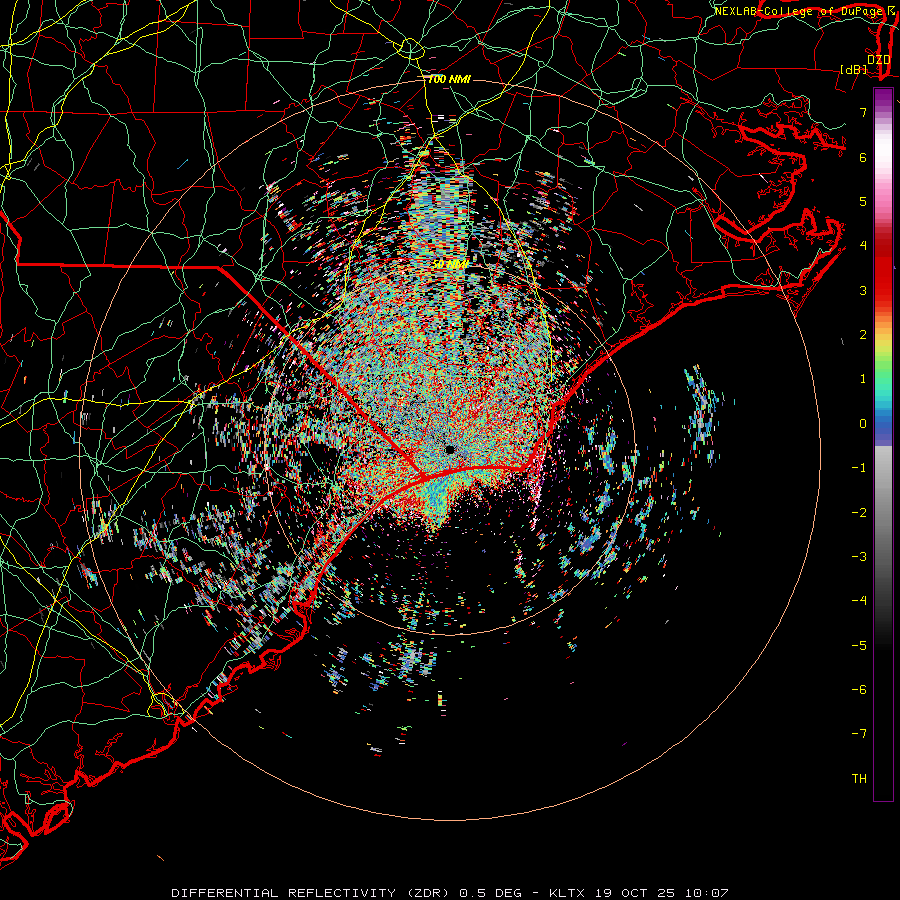This screenshot has height=900, width=900.
Task: Click the -1 dB scale label
Action: point(859,468)
